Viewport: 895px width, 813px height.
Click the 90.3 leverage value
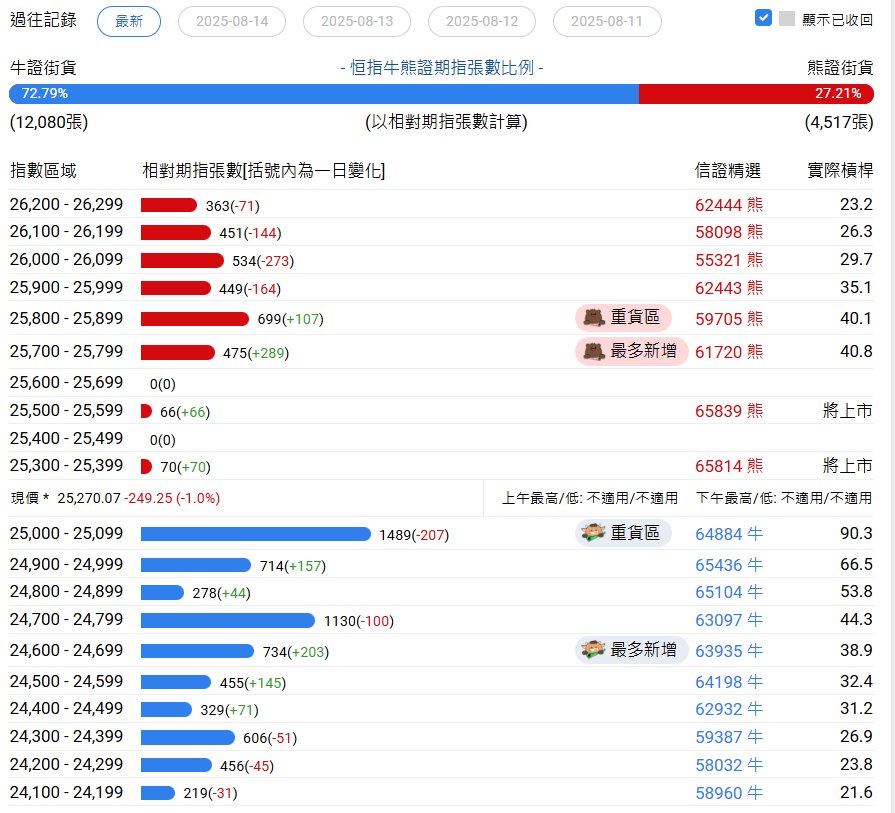(856, 534)
